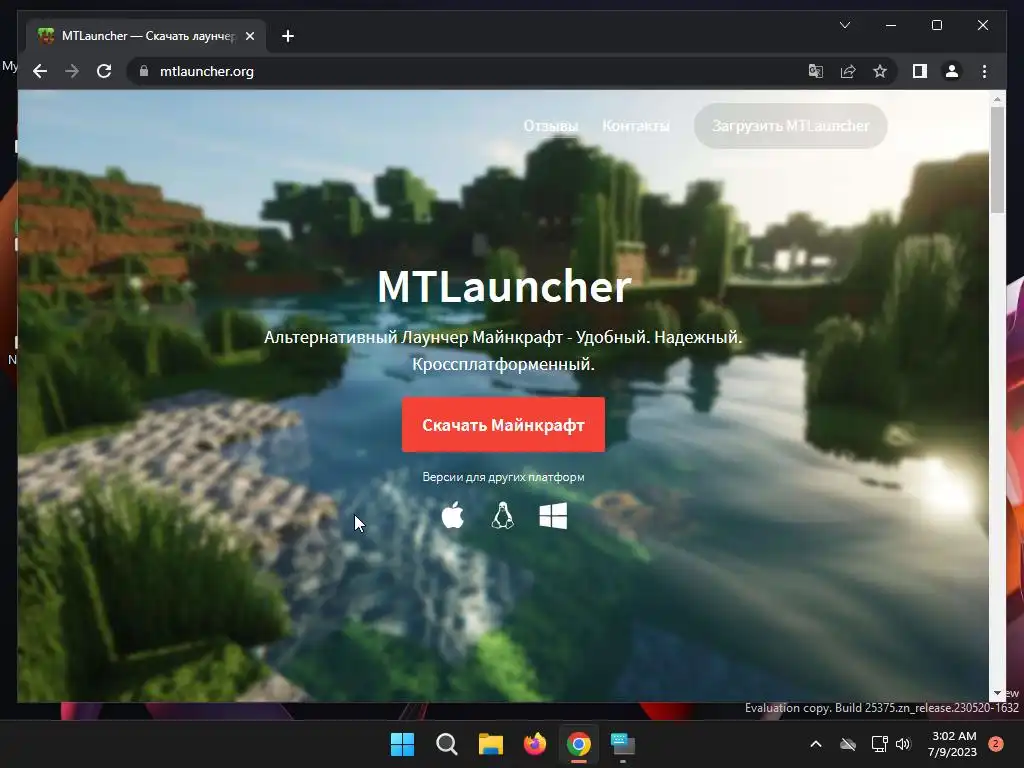Close the MTLauncher tab
This screenshot has height=768, width=1024.
click(x=249, y=36)
